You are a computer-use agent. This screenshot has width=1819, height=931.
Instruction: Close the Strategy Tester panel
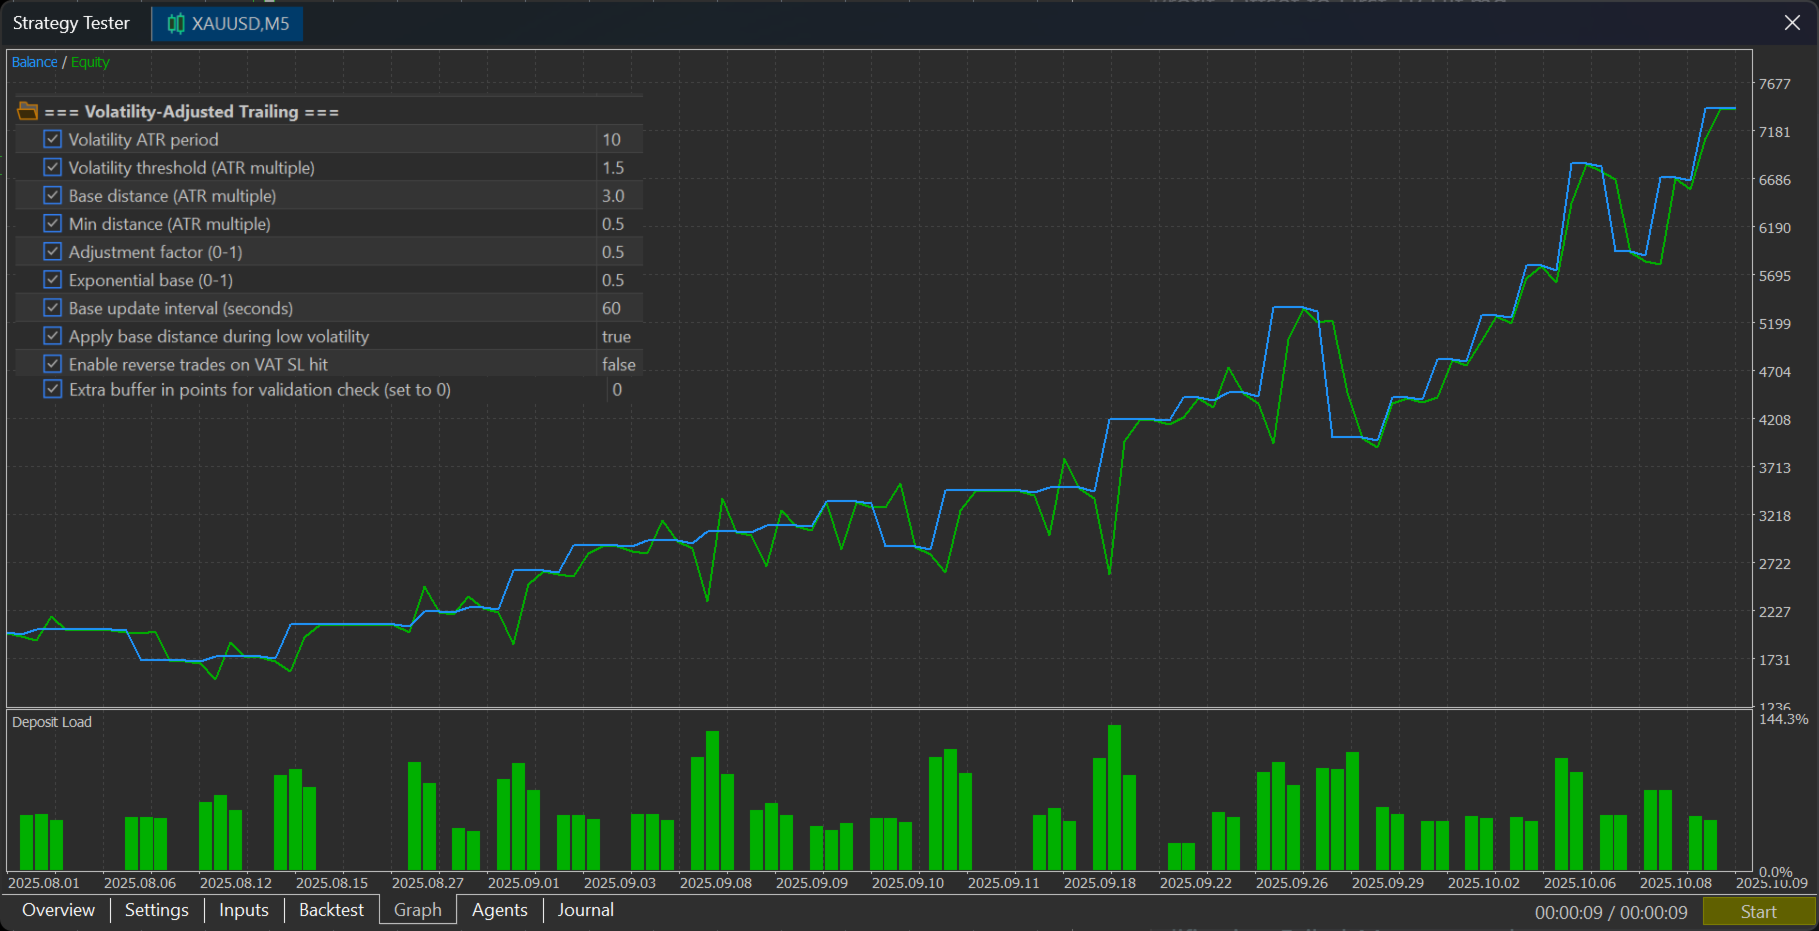(x=1792, y=23)
